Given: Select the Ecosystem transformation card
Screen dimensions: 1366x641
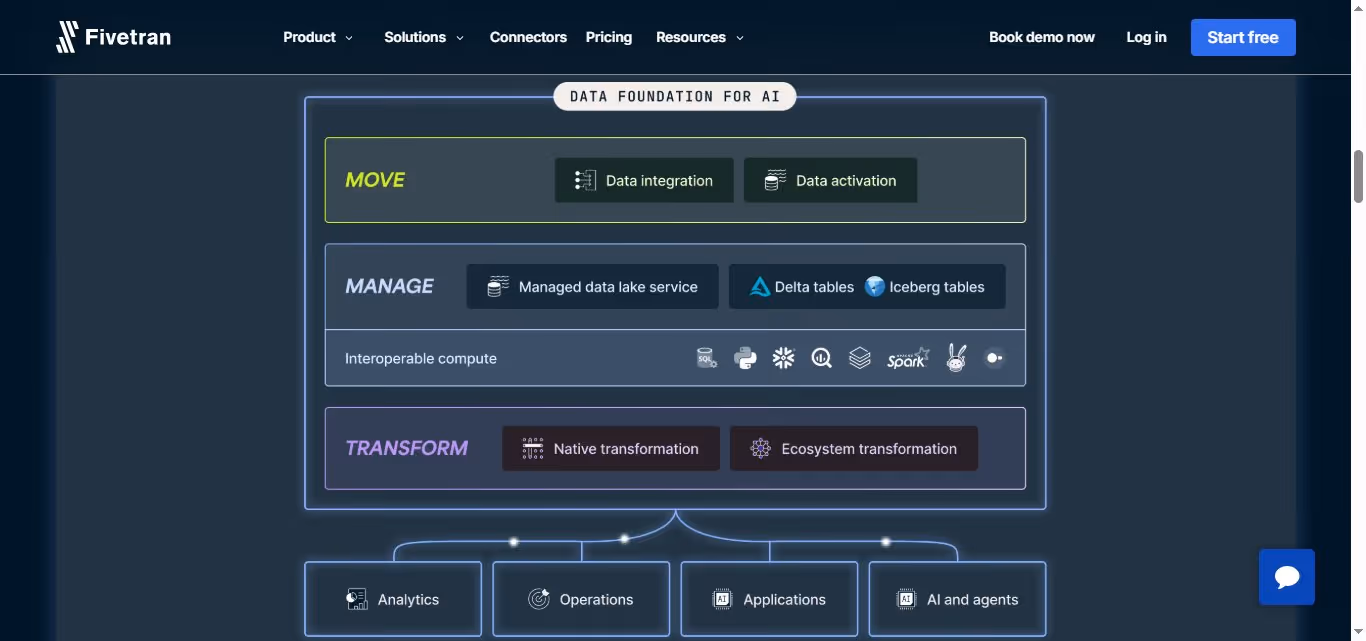Looking at the screenshot, I should (854, 448).
